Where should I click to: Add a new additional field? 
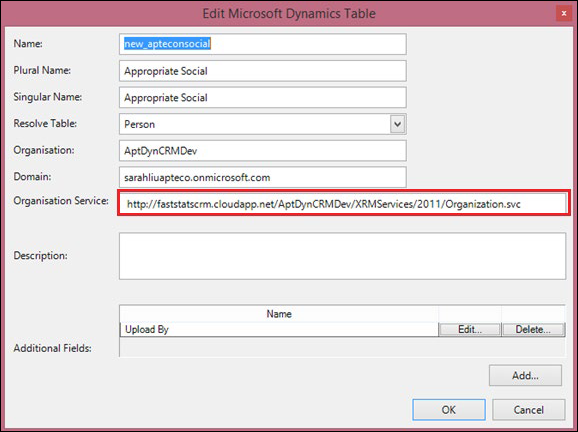pyautogui.click(x=525, y=376)
